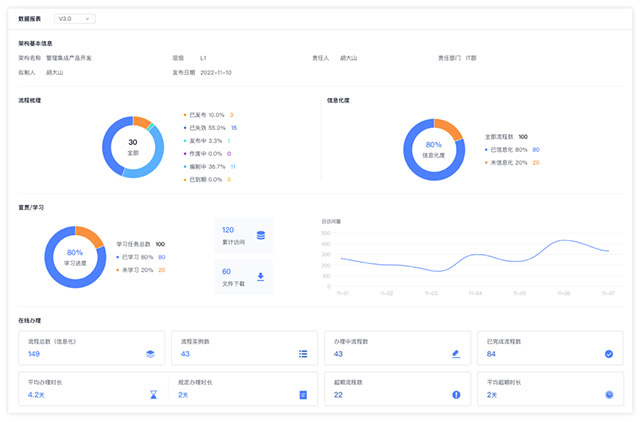Screen dimensions: 640x422
Task: Open the V3.0 version dropdown
Action: 74,18
